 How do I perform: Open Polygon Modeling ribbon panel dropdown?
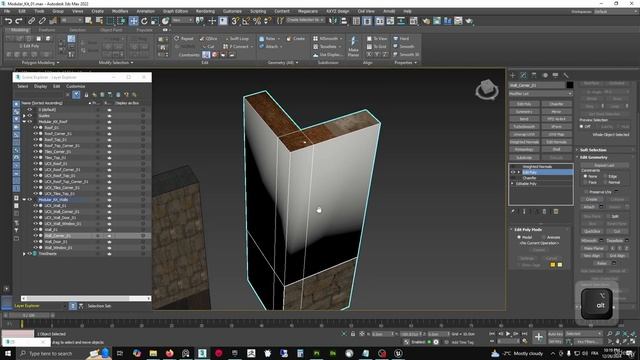(40, 62)
